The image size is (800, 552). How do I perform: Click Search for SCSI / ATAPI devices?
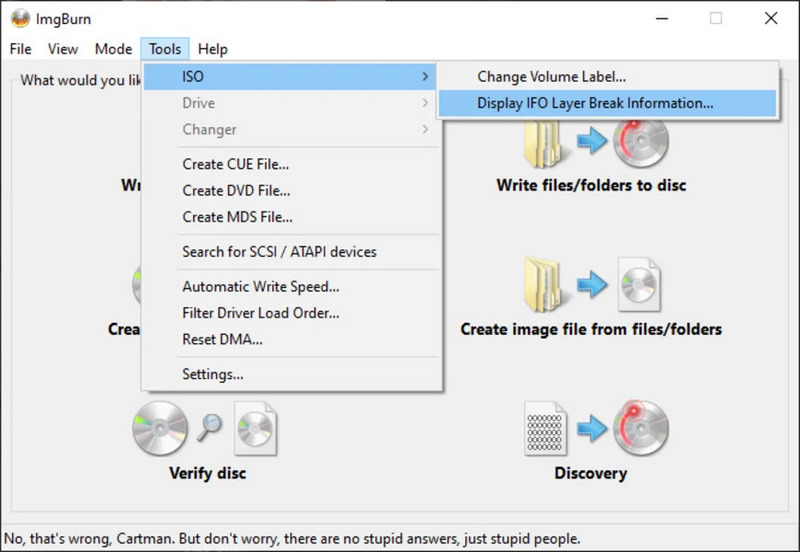[279, 252]
